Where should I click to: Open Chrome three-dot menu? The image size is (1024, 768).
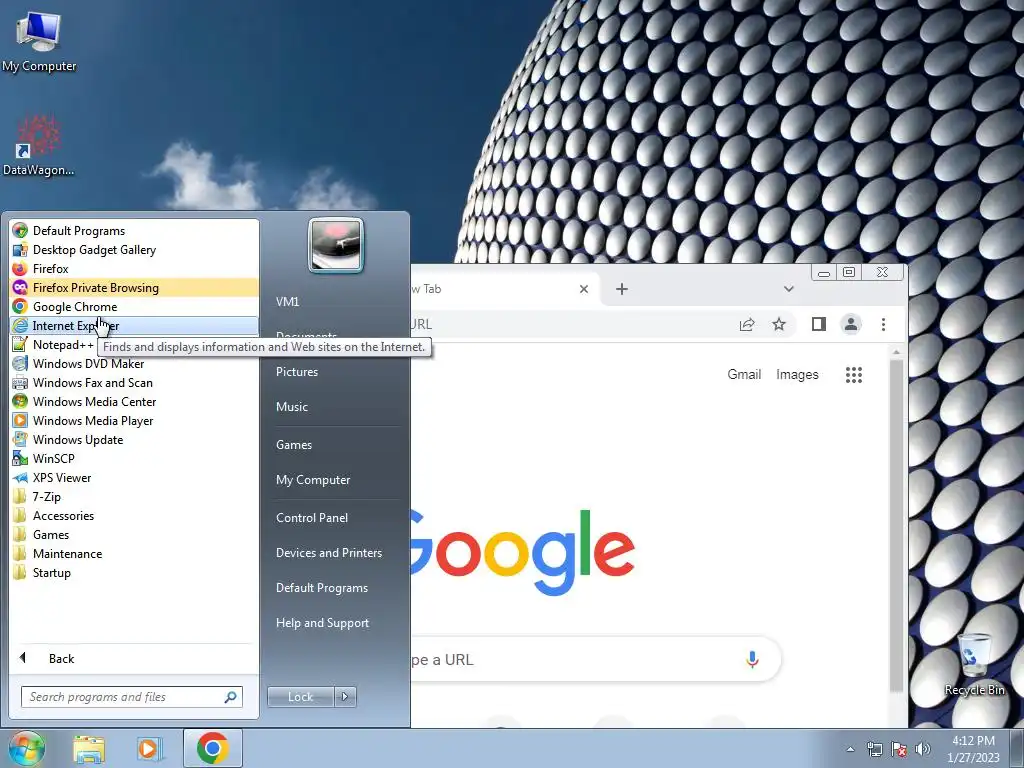pos(884,324)
